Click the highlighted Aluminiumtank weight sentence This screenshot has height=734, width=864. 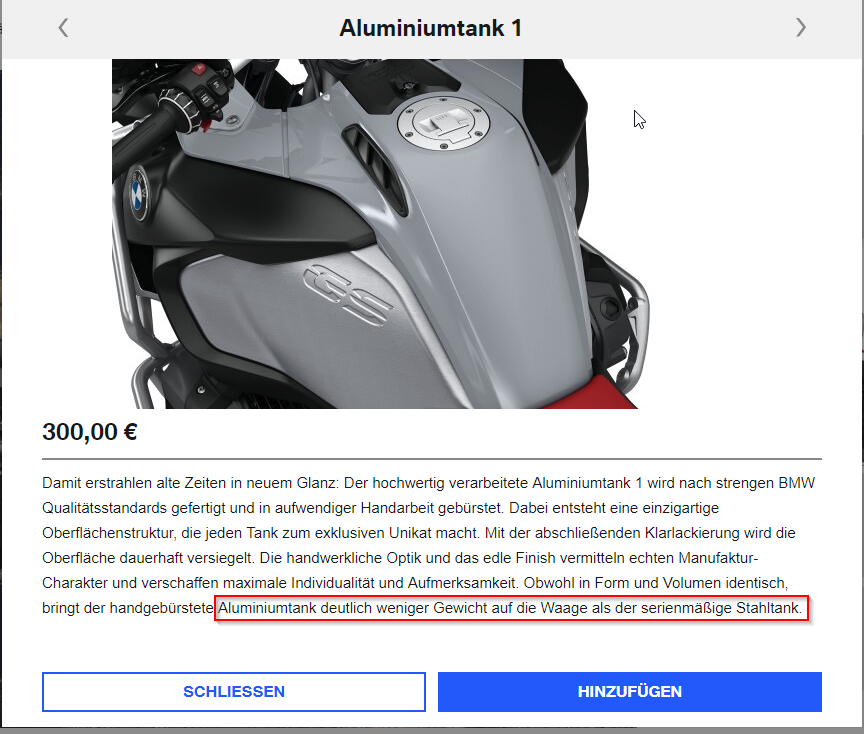click(511, 608)
